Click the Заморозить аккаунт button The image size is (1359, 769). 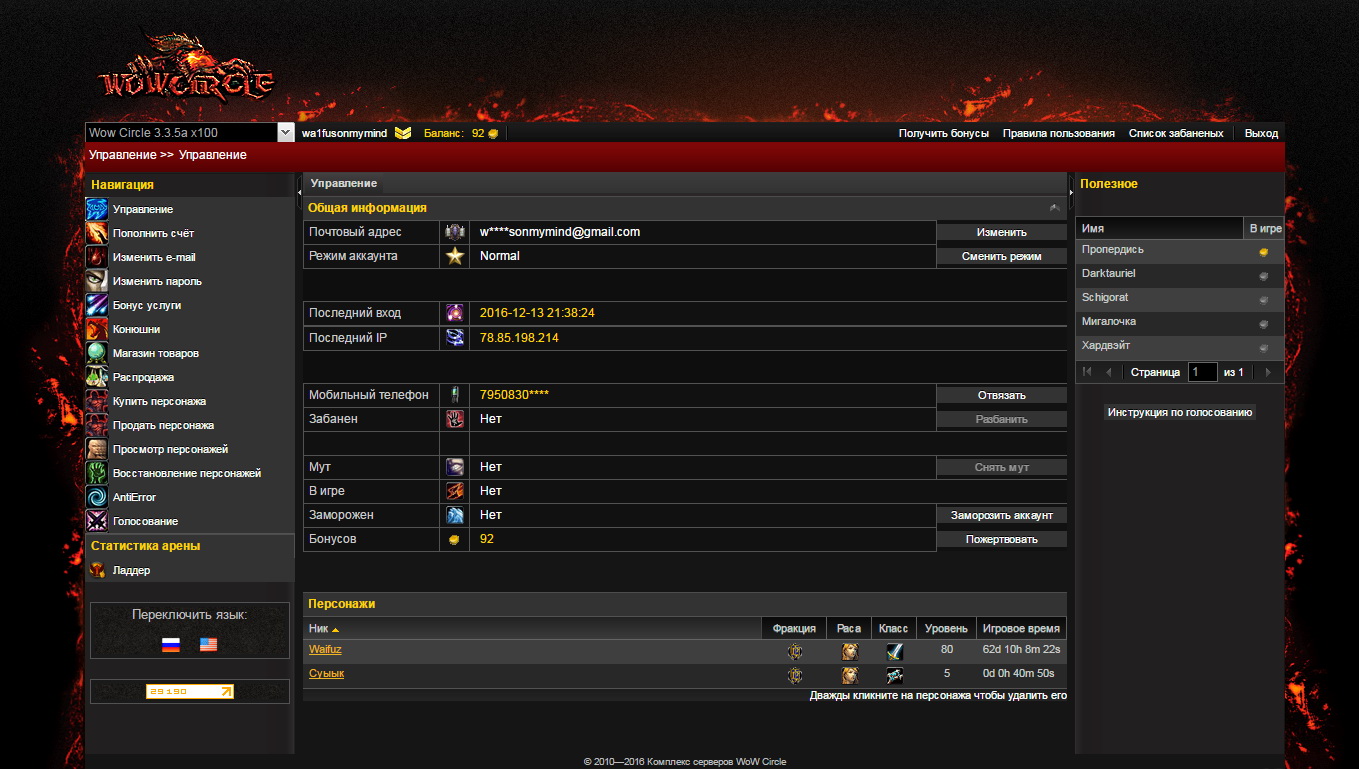[1001, 515]
